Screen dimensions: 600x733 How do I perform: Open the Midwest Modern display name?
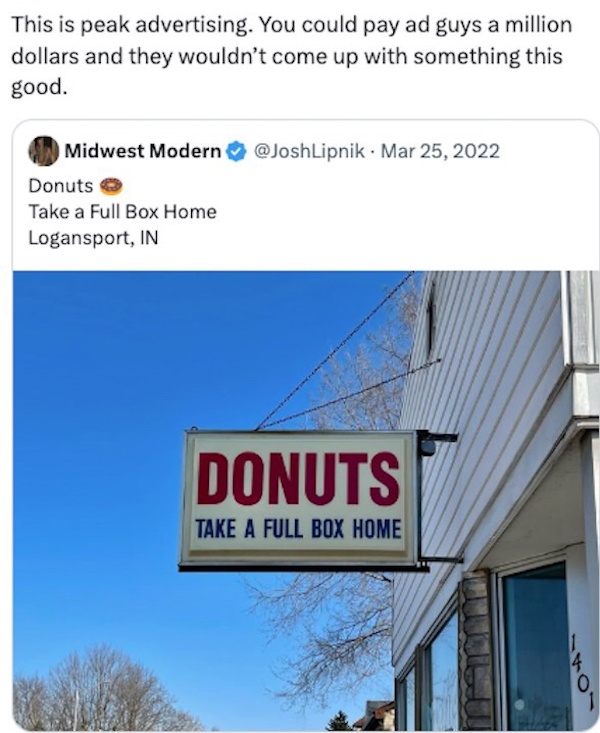tap(143, 152)
